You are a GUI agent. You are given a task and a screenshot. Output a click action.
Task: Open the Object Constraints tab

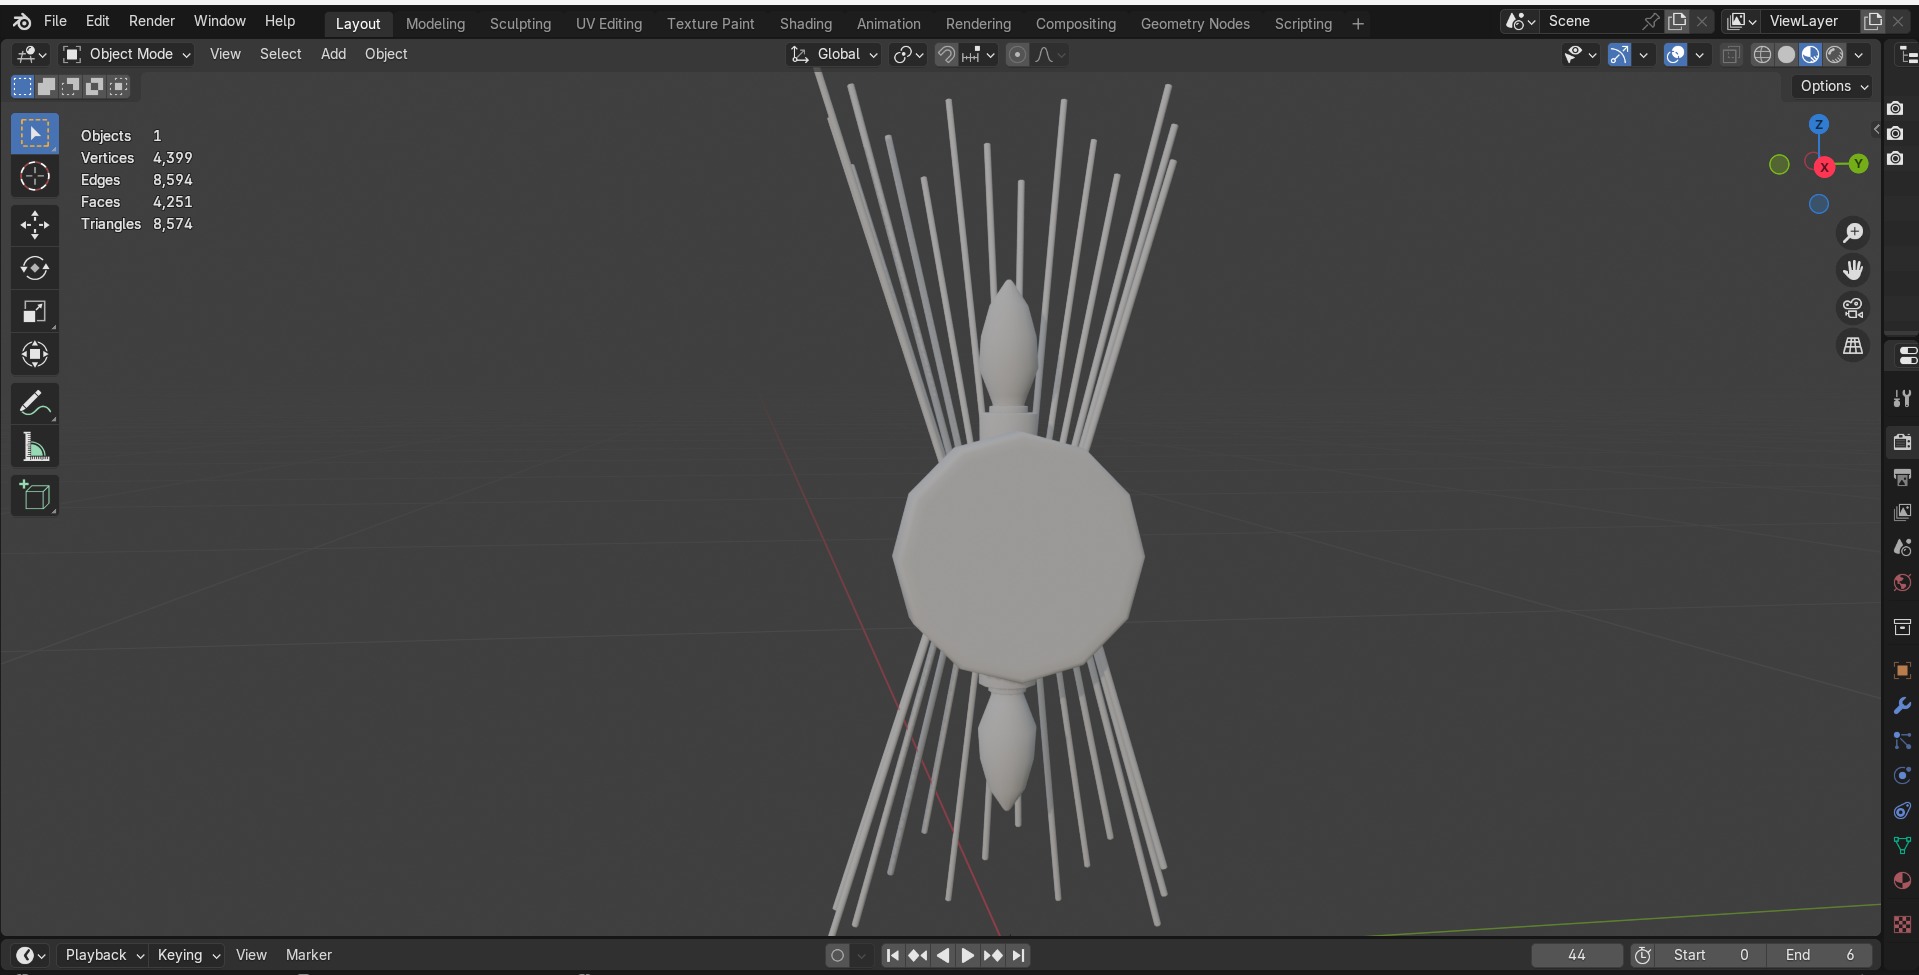1902,811
